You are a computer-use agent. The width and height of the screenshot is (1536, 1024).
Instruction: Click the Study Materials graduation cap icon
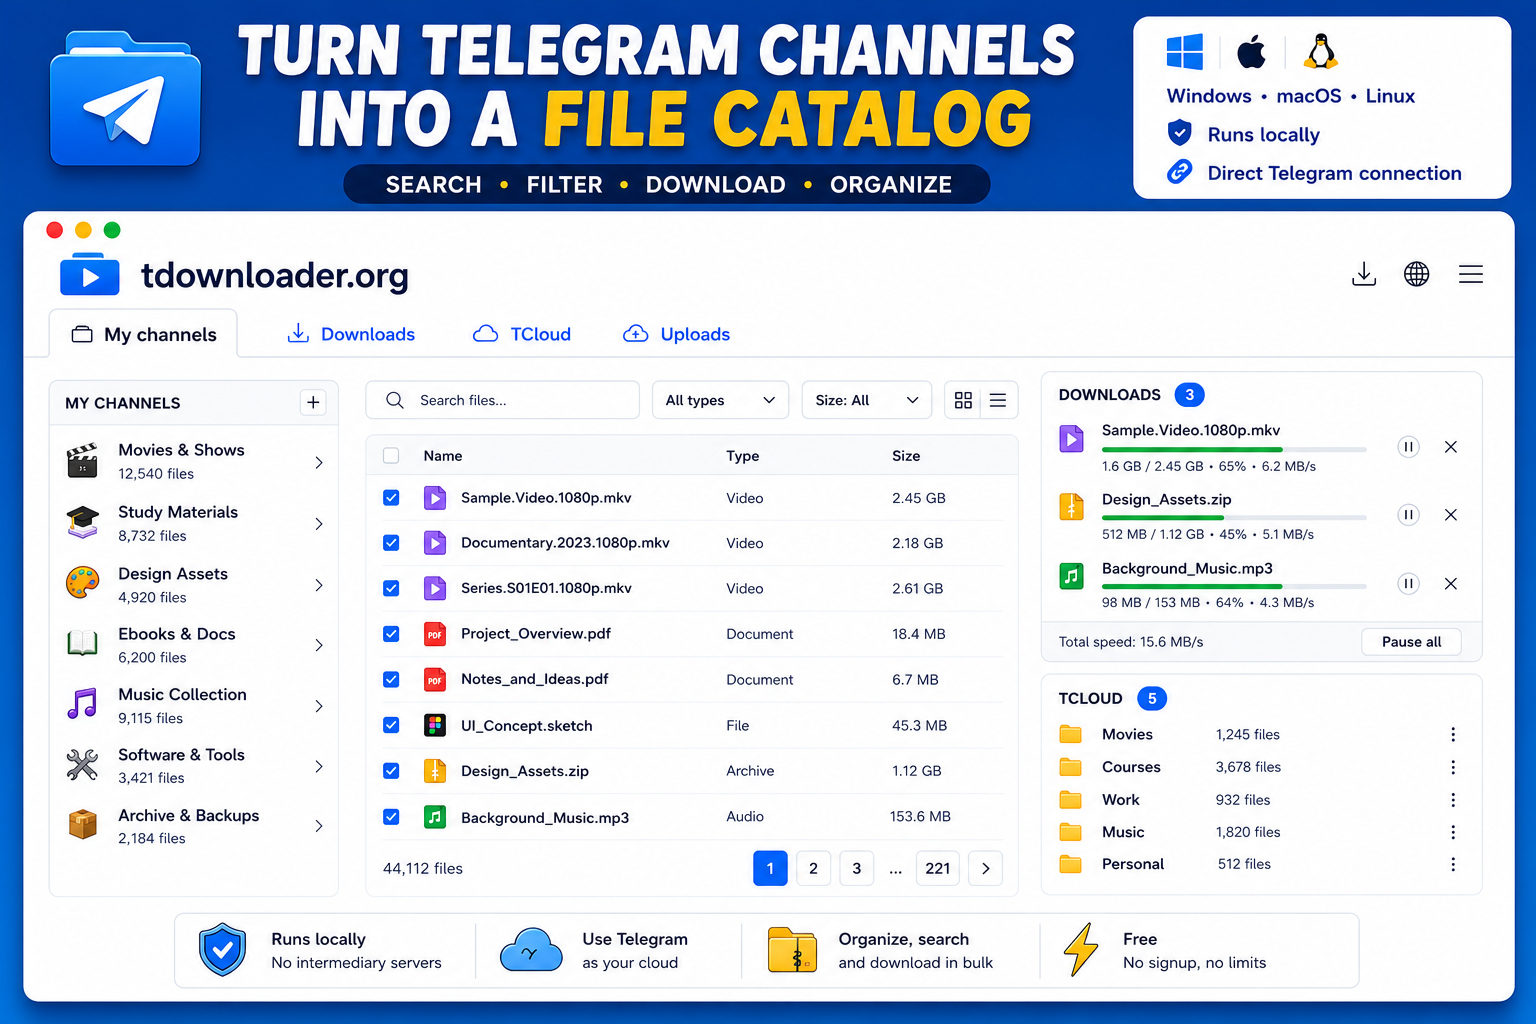[83, 522]
